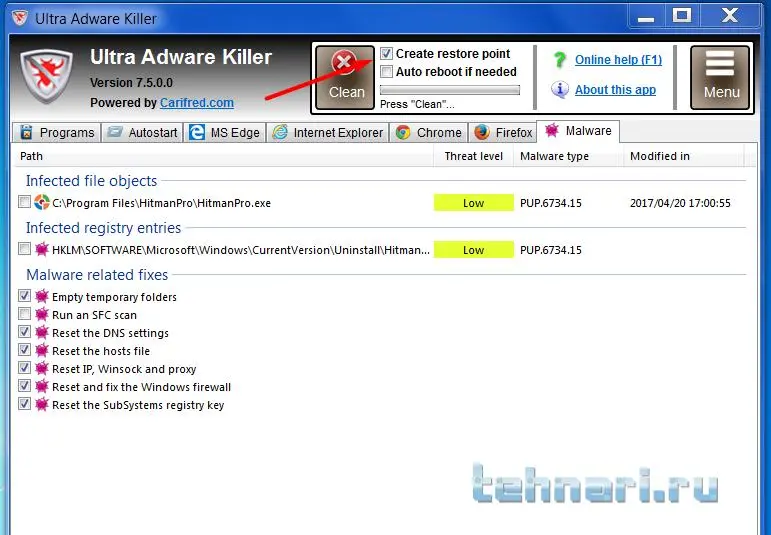Select the HKLM\SOFTWARE\Microsoft registry path text
Screen dimensions: 771x535
[x=241, y=250]
